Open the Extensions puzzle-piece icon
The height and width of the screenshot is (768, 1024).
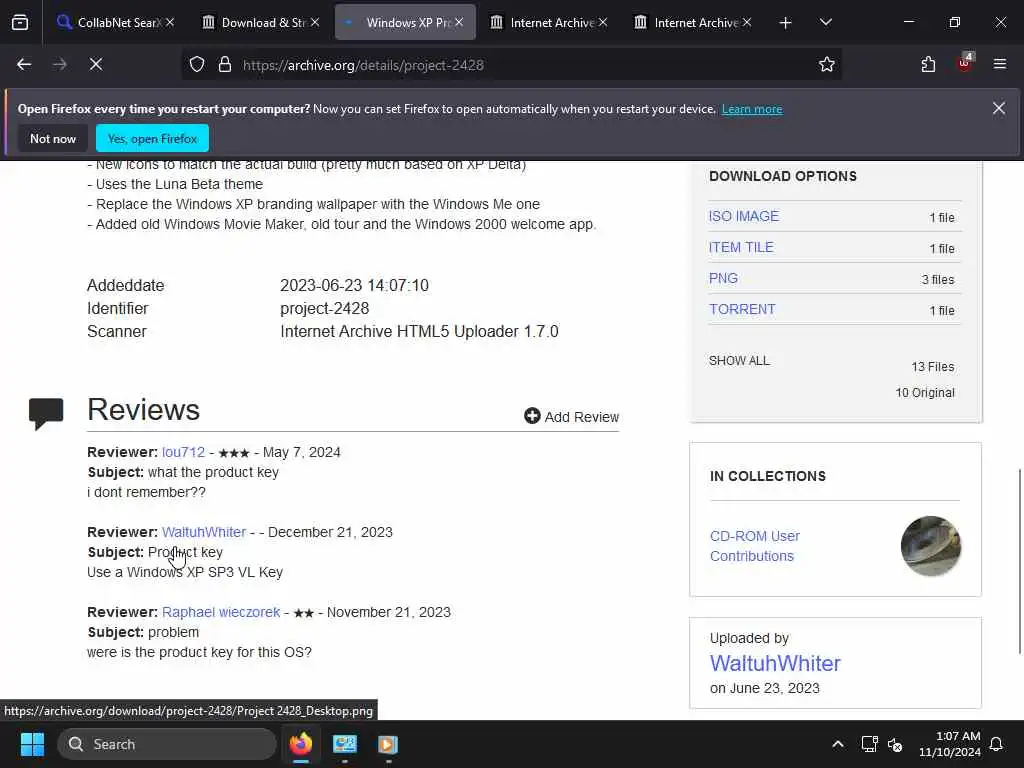928,65
